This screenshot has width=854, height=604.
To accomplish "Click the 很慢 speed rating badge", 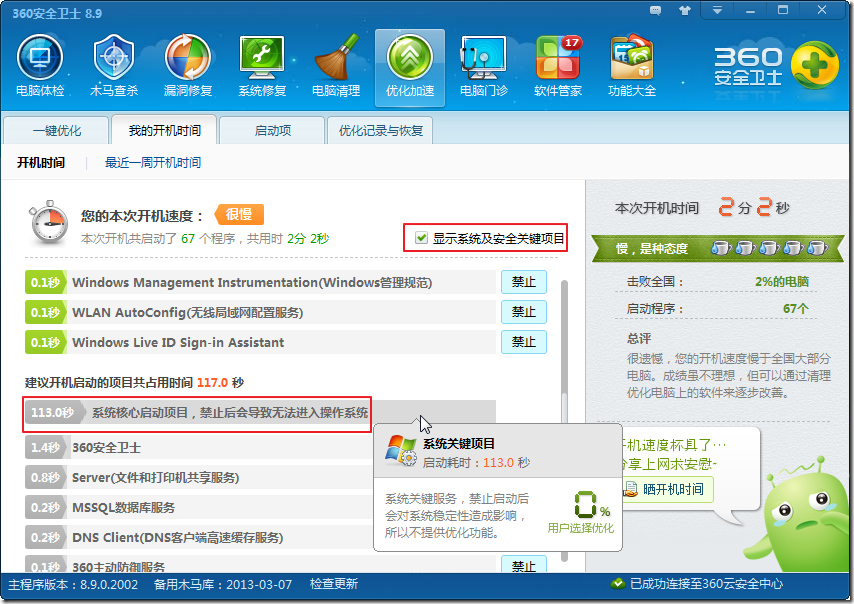I will pos(239,215).
